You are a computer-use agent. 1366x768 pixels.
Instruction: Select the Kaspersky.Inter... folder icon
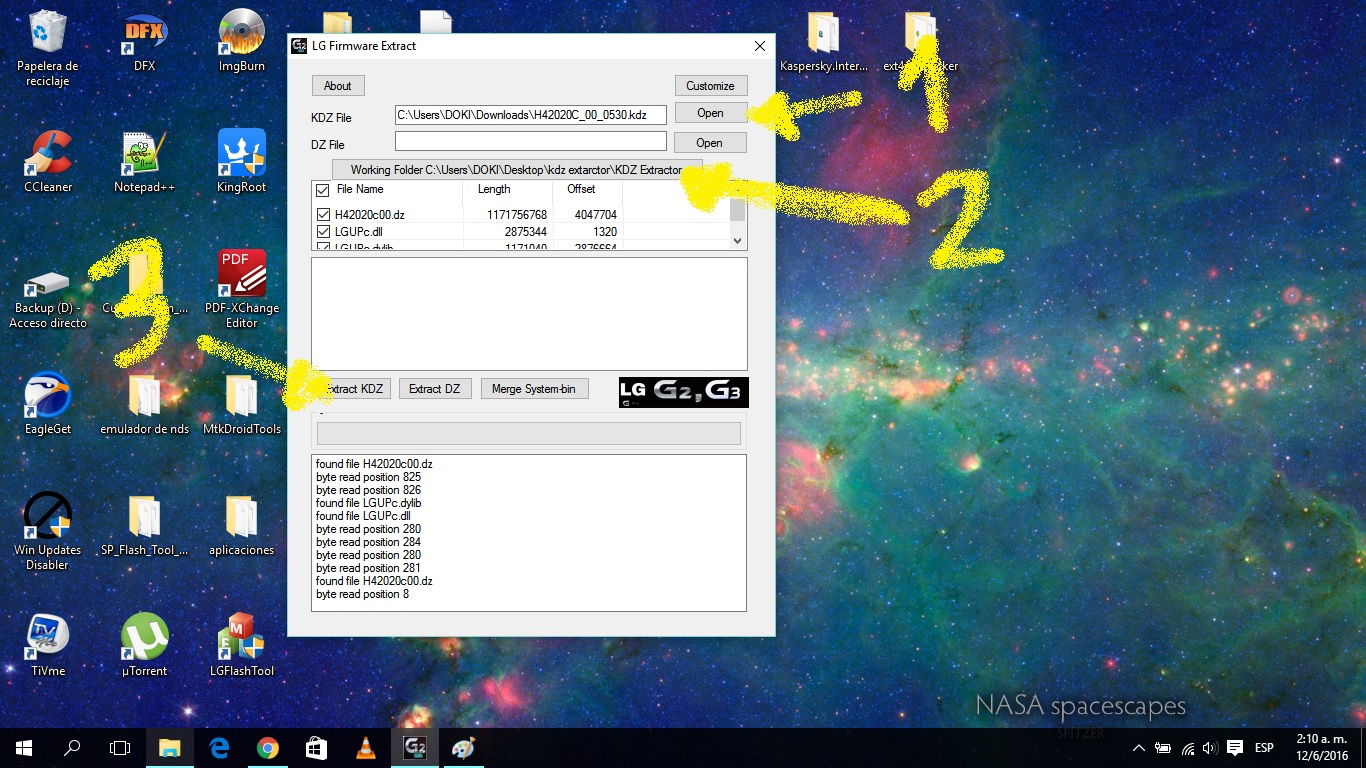(x=824, y=41)
